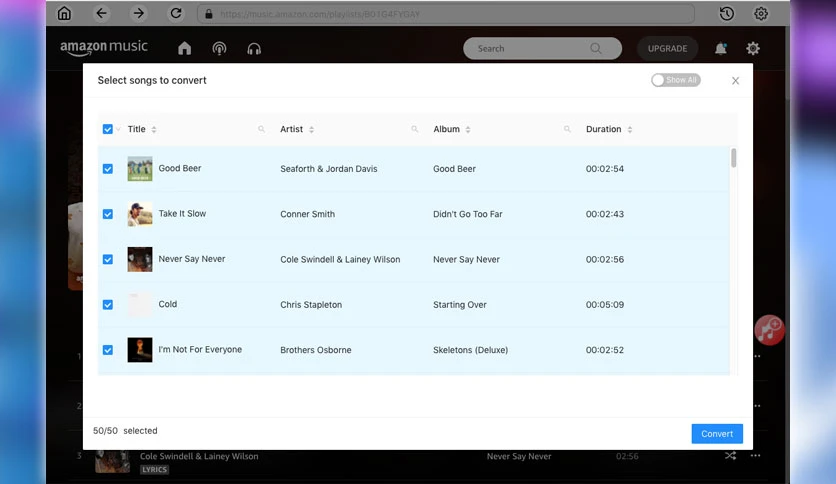Viewport: 836px width, 484px height.
Task: Sort by Album using sort arrows
Action: point(468,130)
